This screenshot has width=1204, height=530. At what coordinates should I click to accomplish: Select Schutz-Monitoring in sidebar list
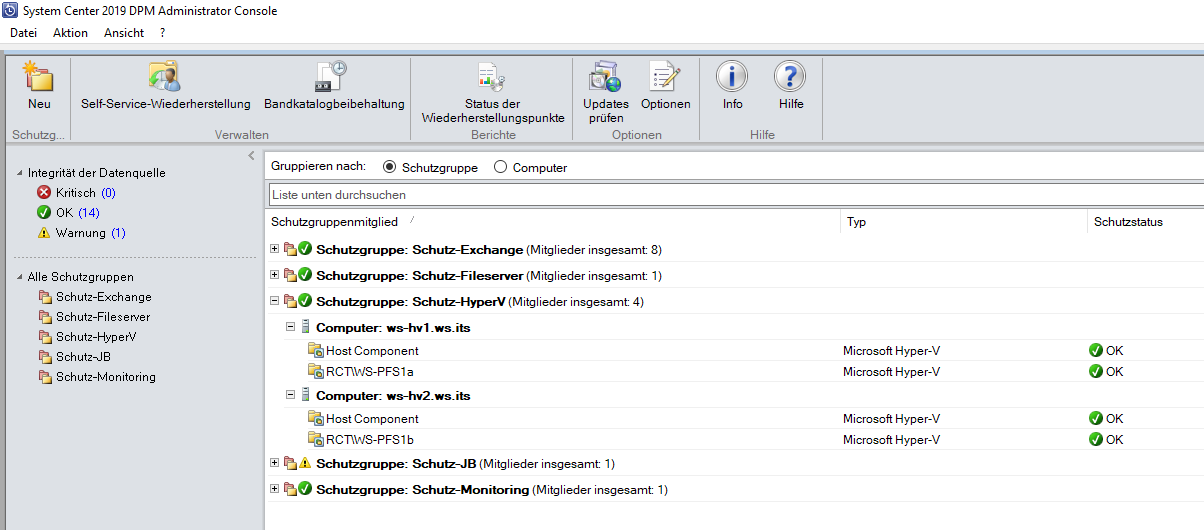[106, 377]
